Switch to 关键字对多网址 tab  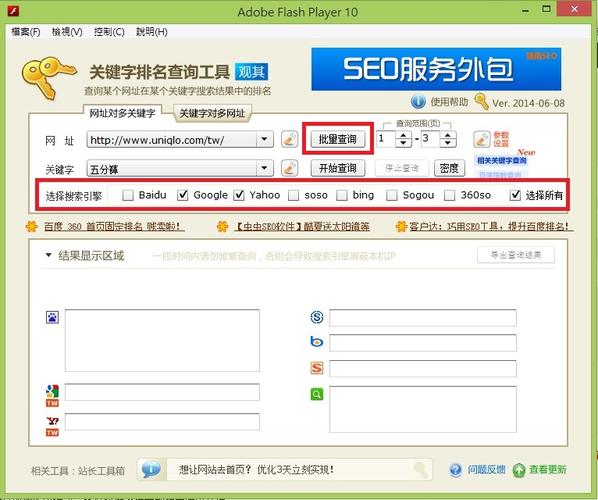point(212,113)
